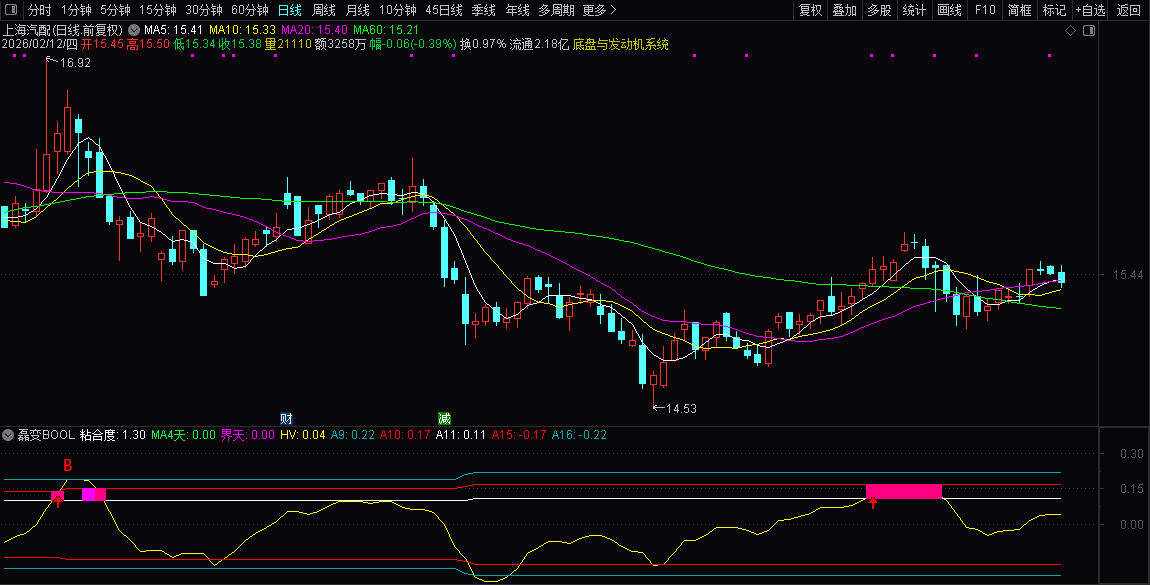
Task: Click the F10 company info button
Action: pos(985,10)
